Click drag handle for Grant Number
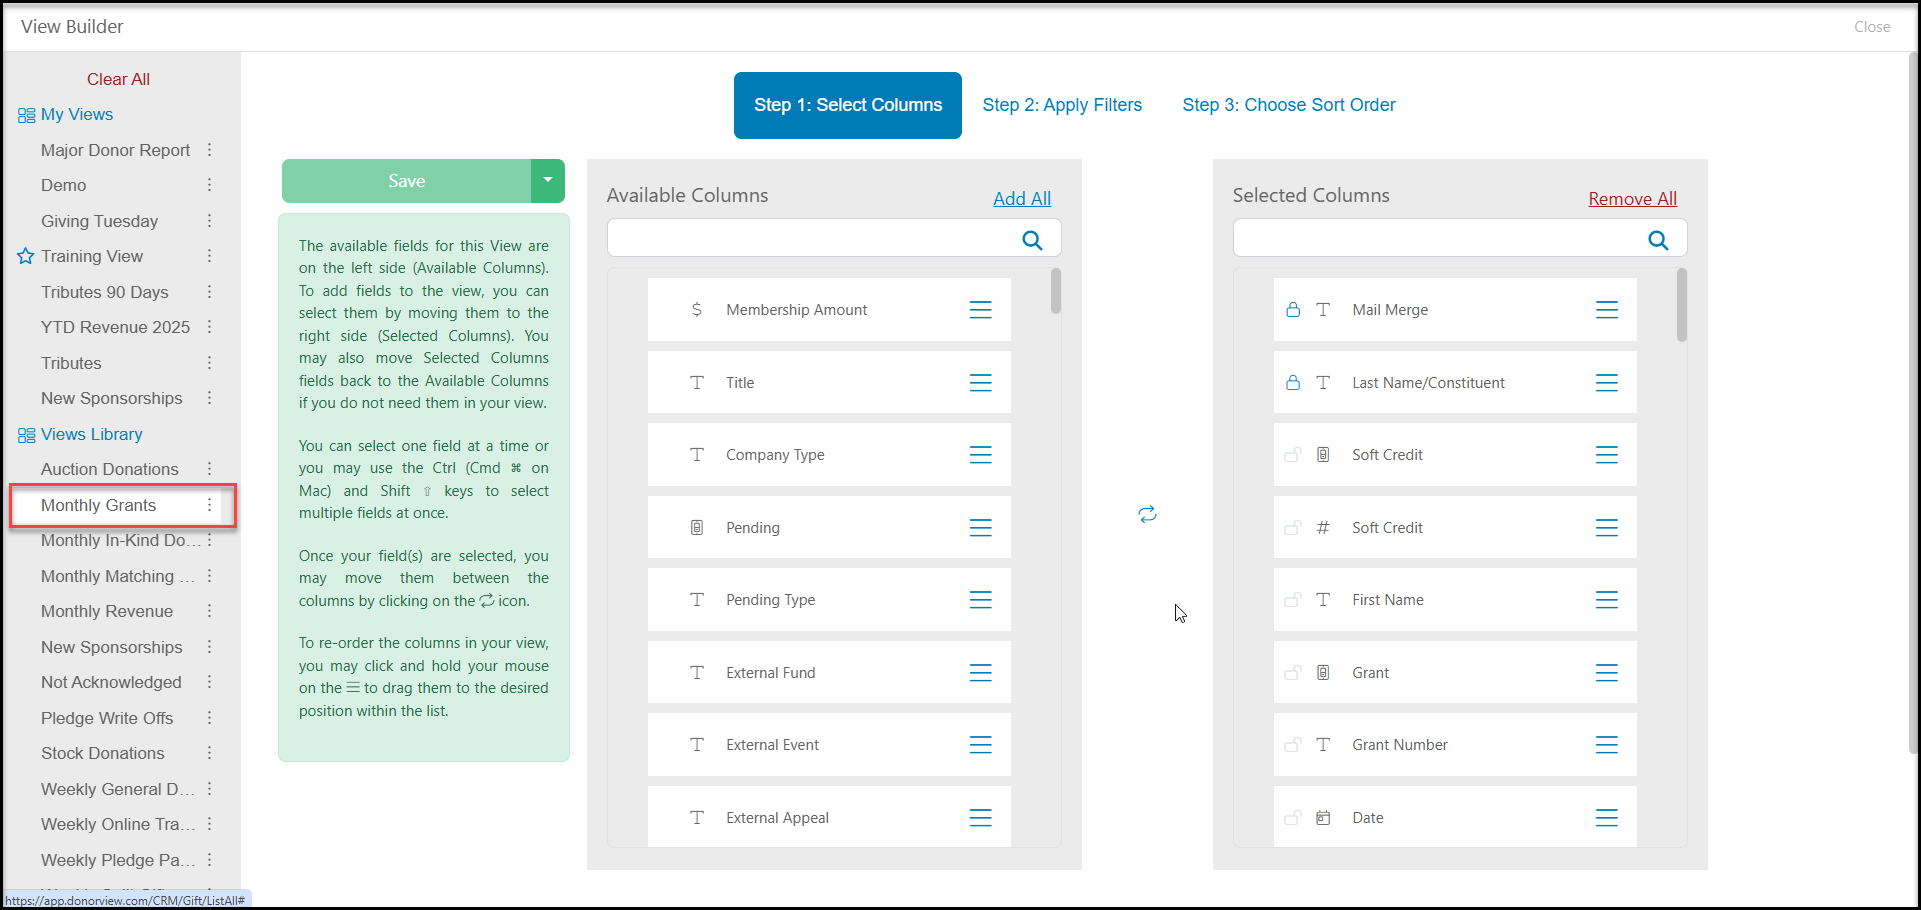 [x=1606, y=745]
